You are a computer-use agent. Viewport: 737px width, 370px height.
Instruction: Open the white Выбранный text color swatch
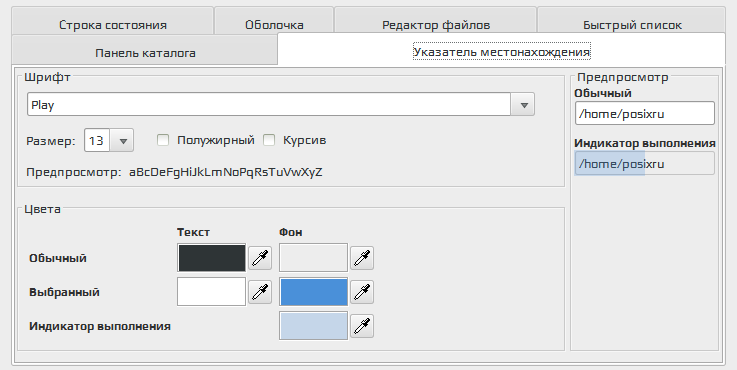coord(212,291)
